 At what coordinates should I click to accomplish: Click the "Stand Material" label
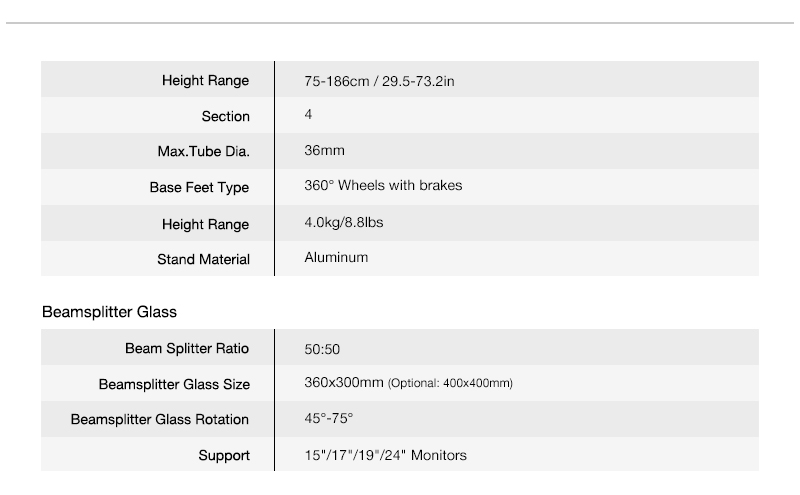203,259
